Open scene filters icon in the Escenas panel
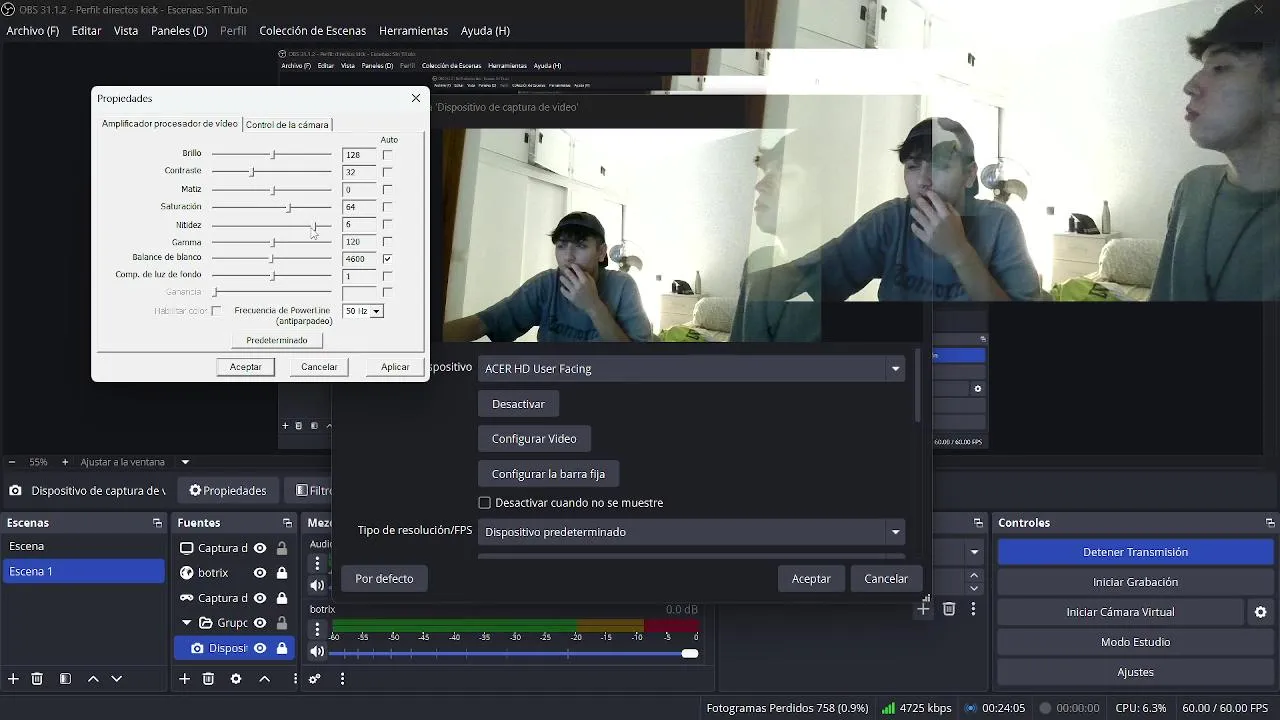The image size is (1280, 720). pos(65,679)
